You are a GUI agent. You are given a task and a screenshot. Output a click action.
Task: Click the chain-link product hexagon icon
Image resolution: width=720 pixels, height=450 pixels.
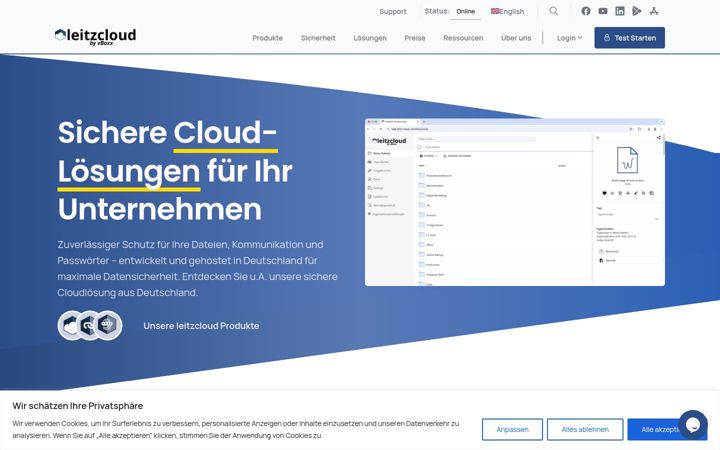coord(88,326)
